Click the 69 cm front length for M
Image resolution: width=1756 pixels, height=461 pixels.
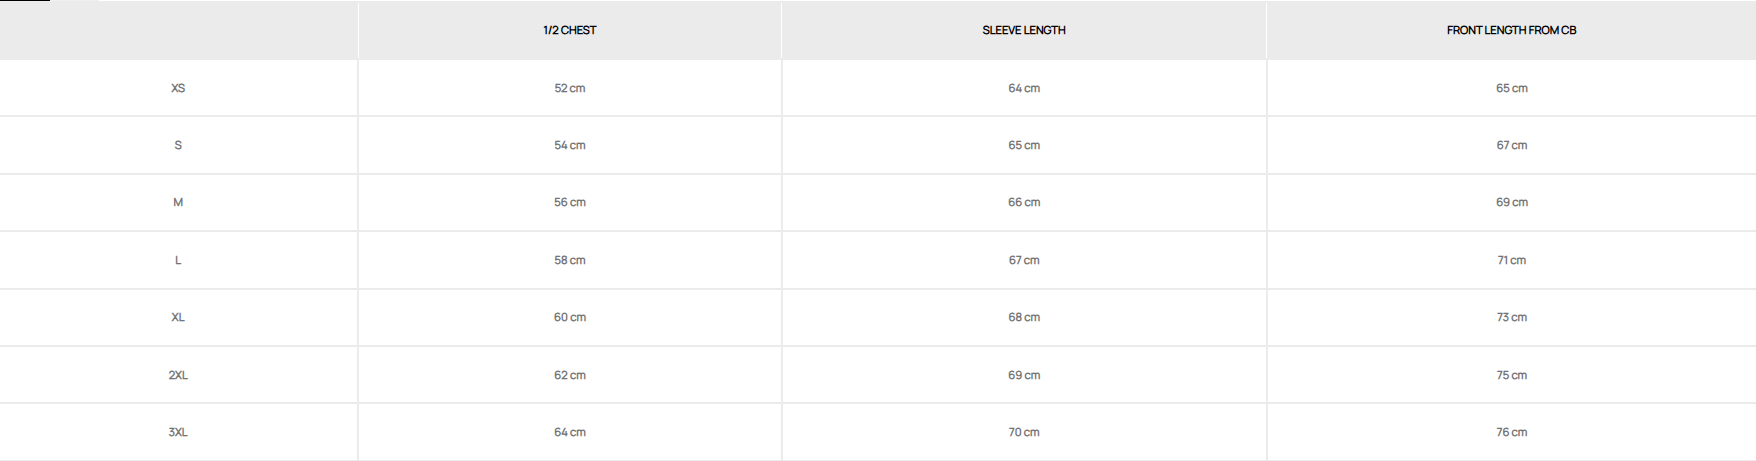pyautogui.click(x=1511, y=202)
